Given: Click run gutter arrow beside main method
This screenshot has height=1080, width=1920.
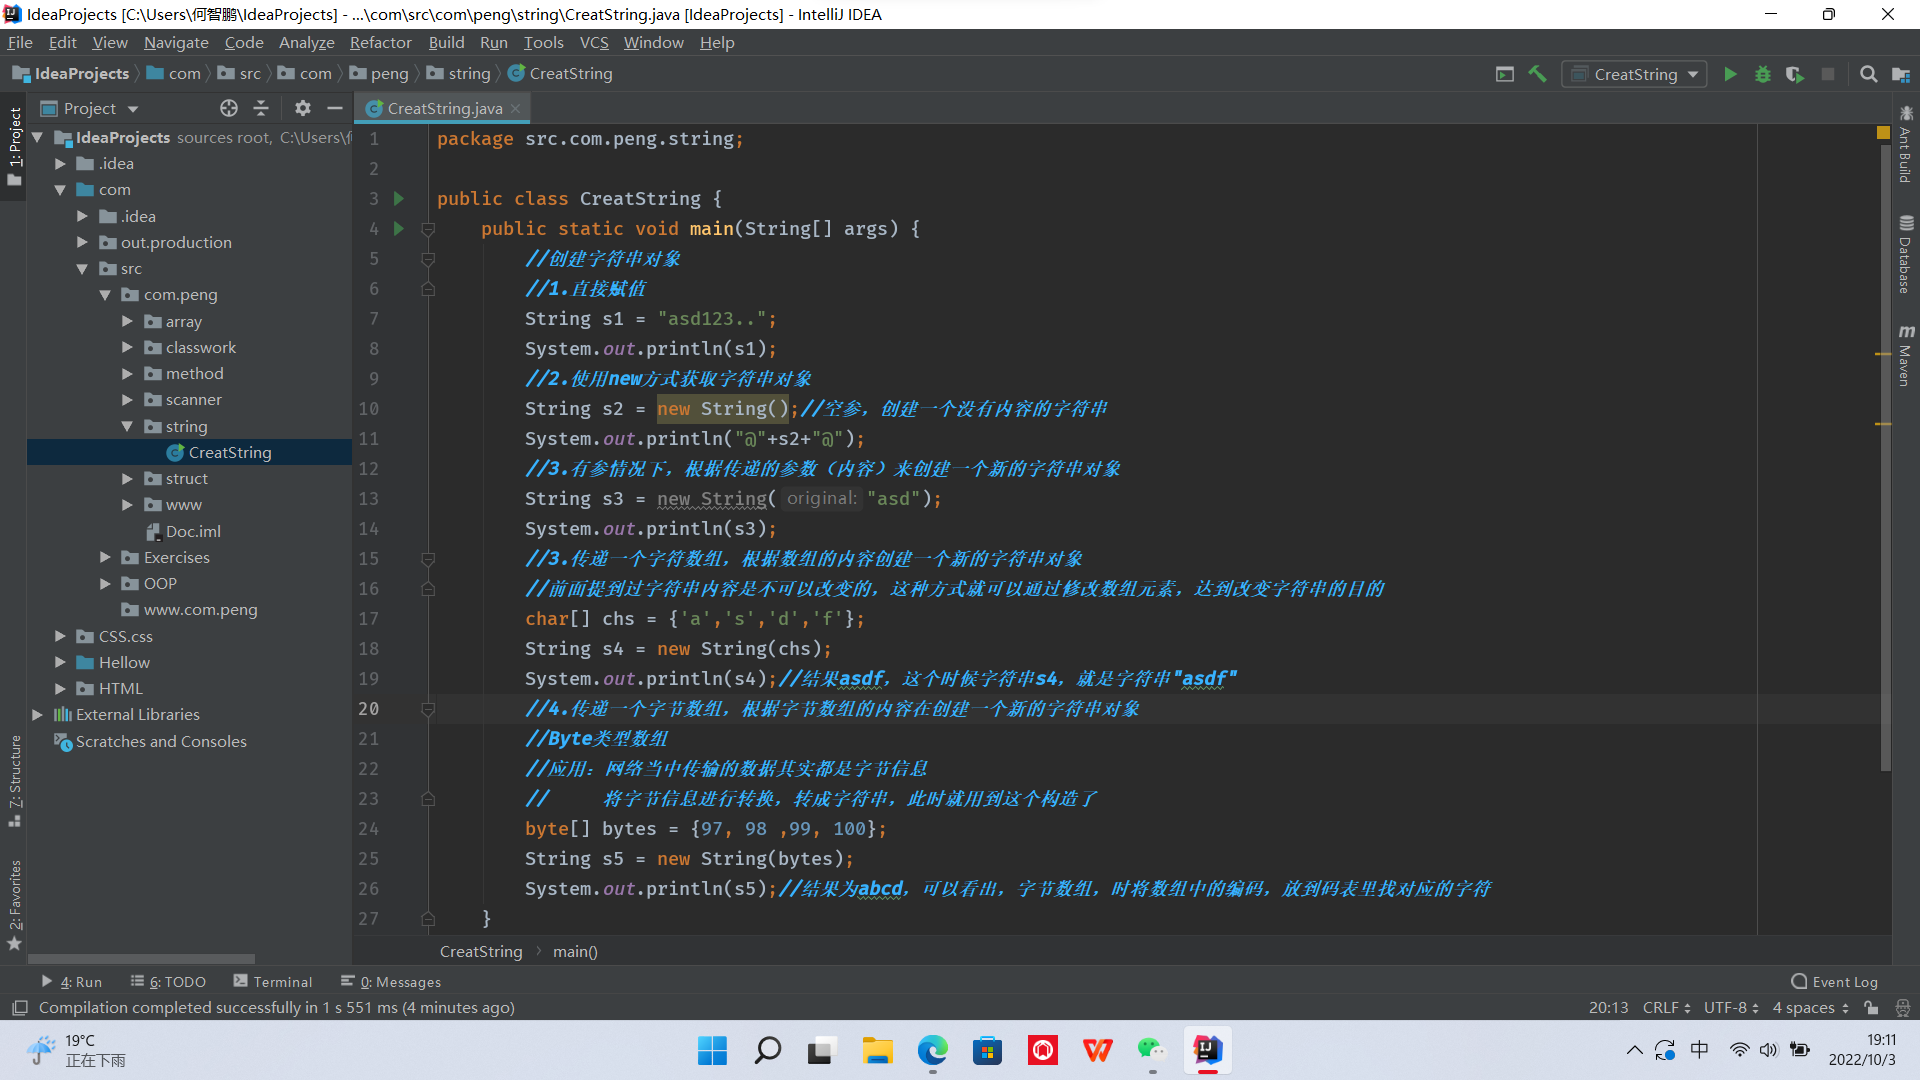Looking at the screenshot, I should (399, 228).
